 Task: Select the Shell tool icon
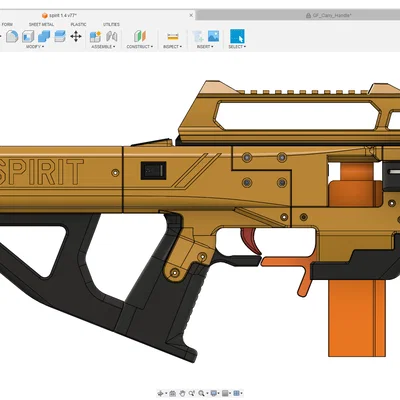(x=28, y=36)
